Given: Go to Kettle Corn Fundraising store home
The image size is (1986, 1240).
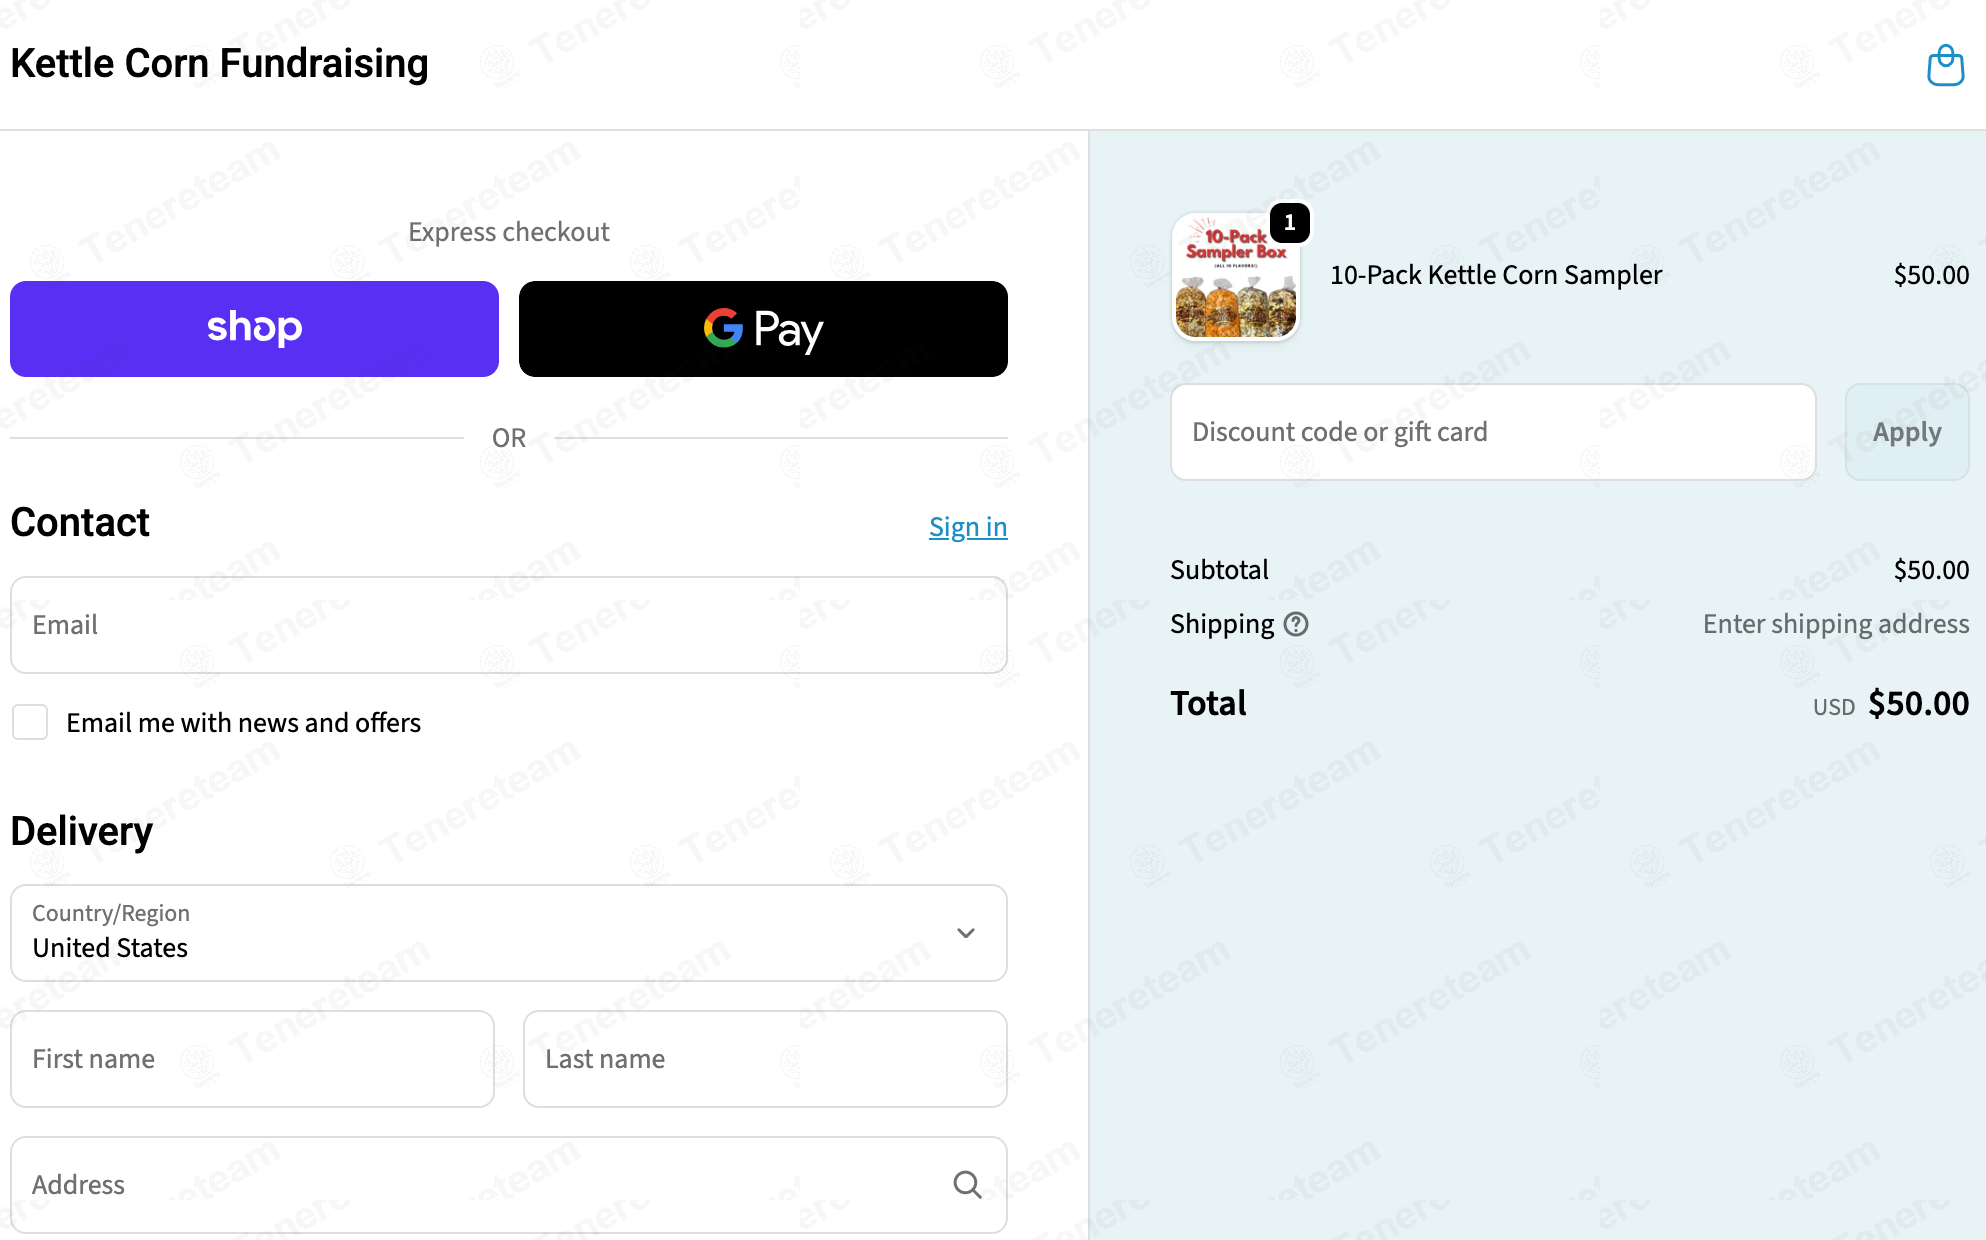Looking at the screenshot, I should (x=219, y=64).
